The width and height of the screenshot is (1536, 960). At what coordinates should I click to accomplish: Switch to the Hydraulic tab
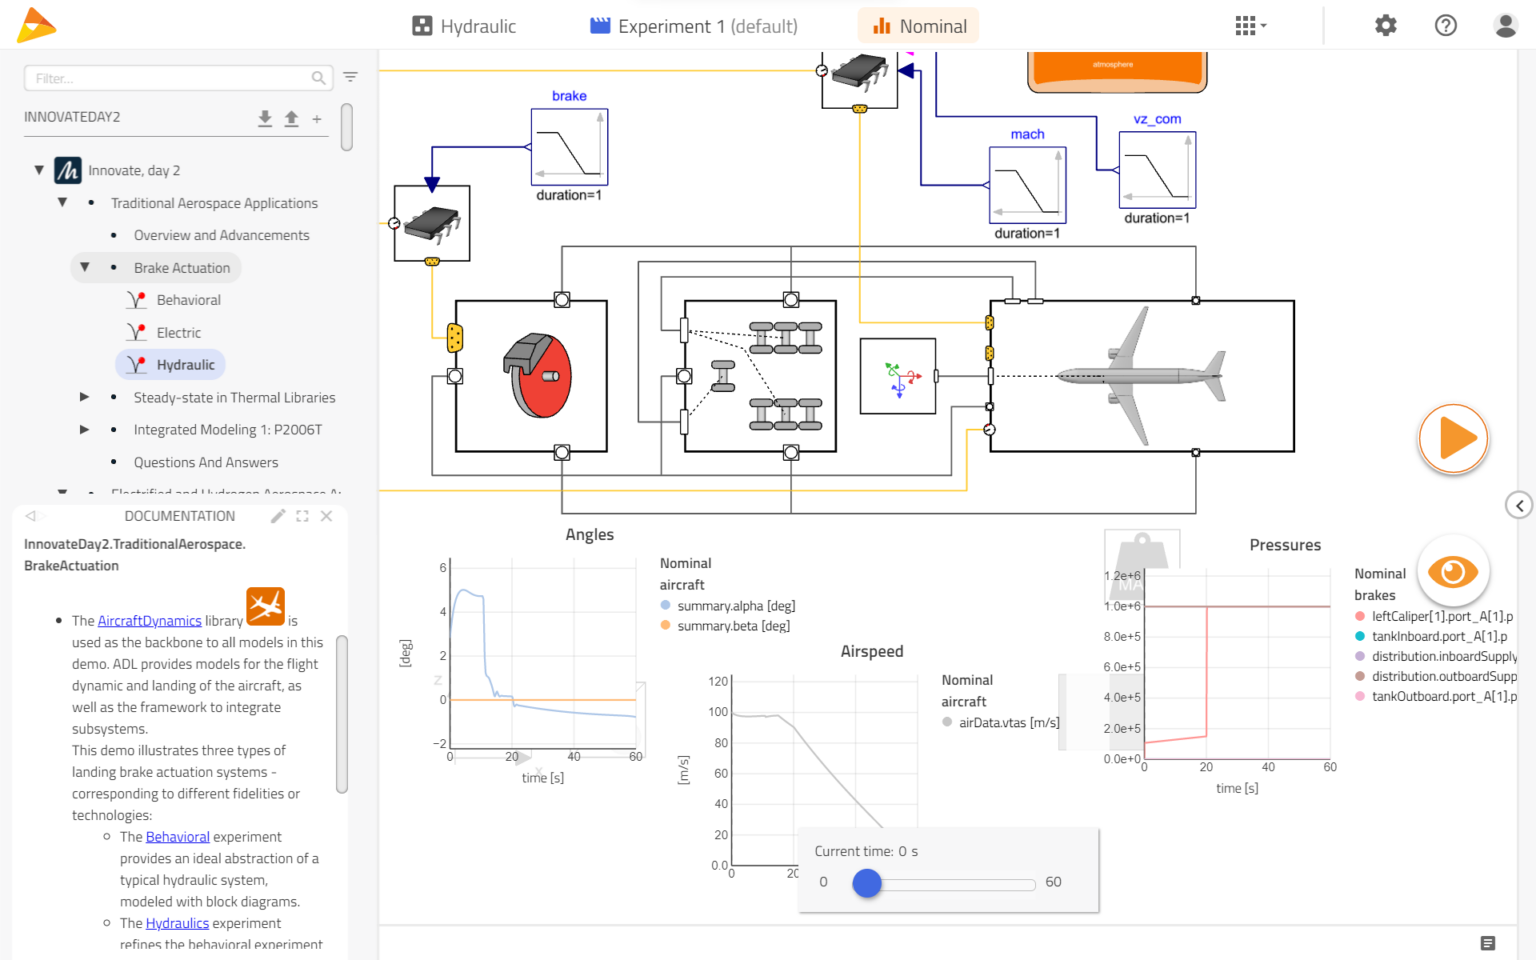click(463, 25)
